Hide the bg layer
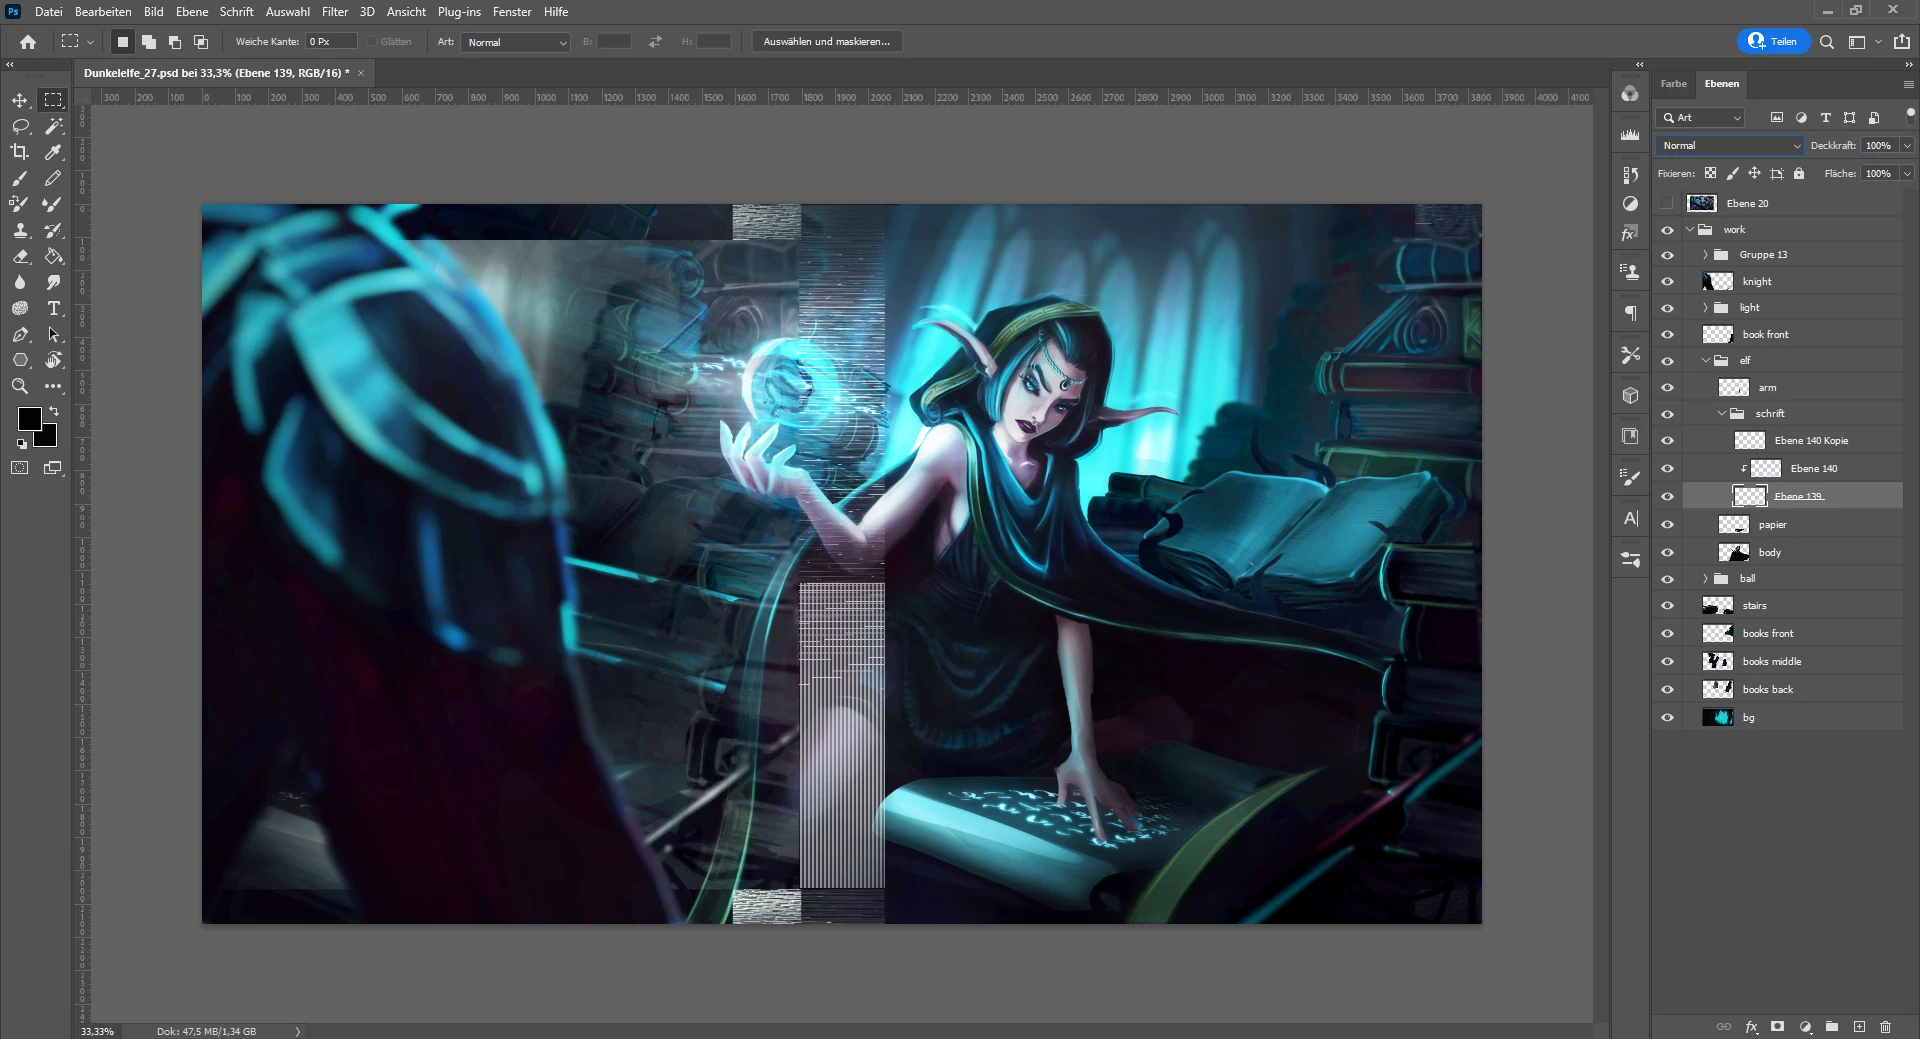The height and width of the screenshot is (1039, 1920). 1667,718
